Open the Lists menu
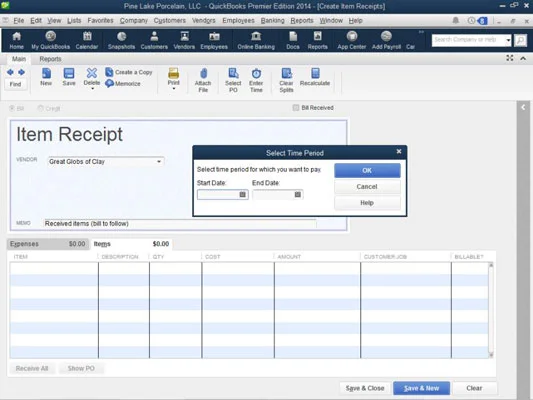 74,21
